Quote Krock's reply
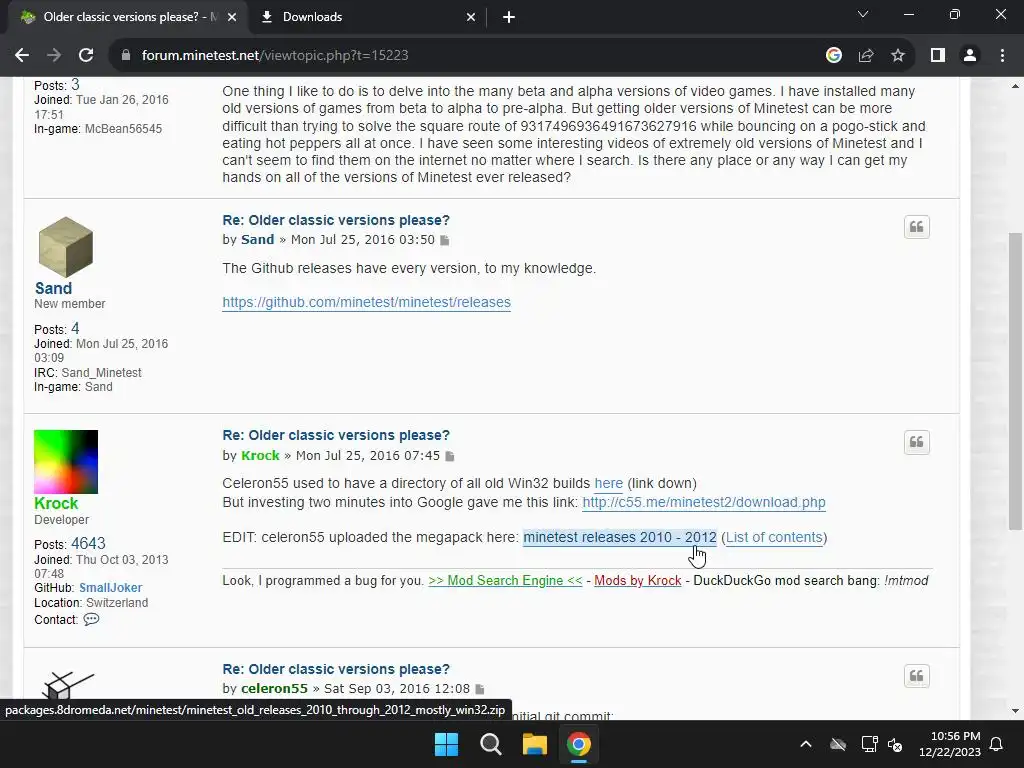The height and width of the screenshot is (768, 1024). (x=917, y=442)
